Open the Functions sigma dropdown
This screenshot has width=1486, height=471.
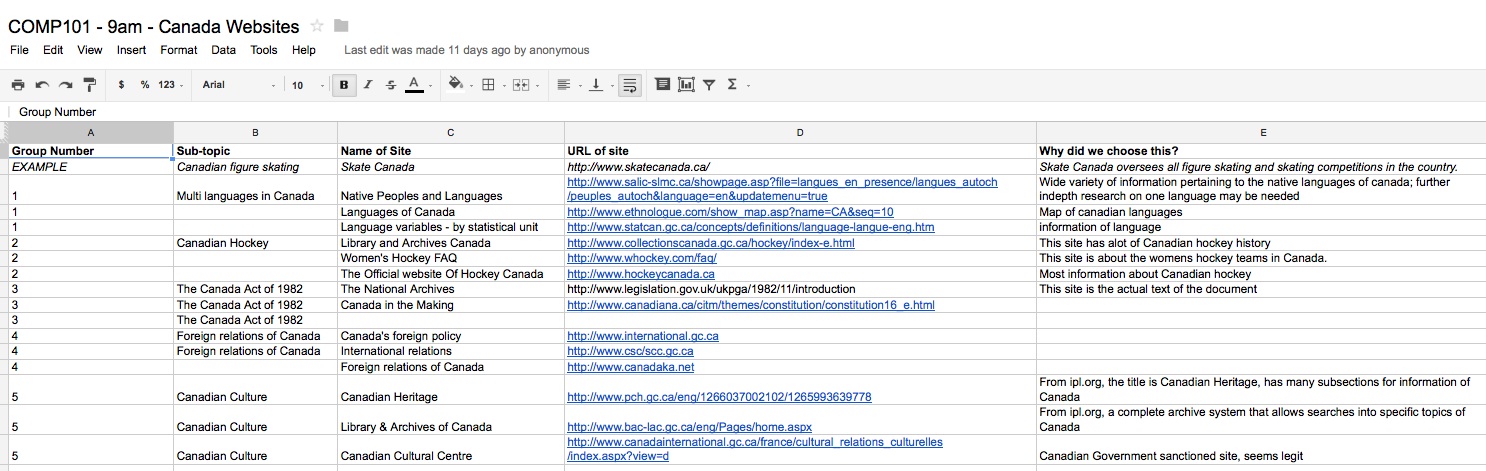pos(737,85)
